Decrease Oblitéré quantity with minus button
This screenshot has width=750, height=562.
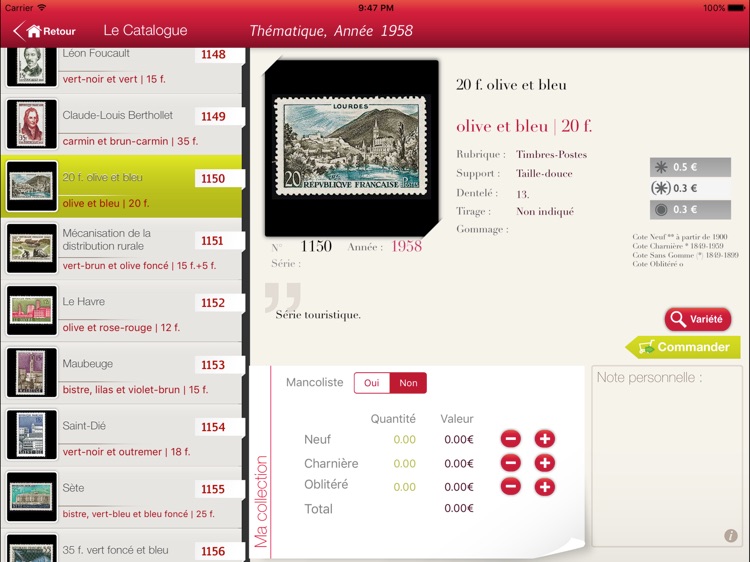(510, 487)
